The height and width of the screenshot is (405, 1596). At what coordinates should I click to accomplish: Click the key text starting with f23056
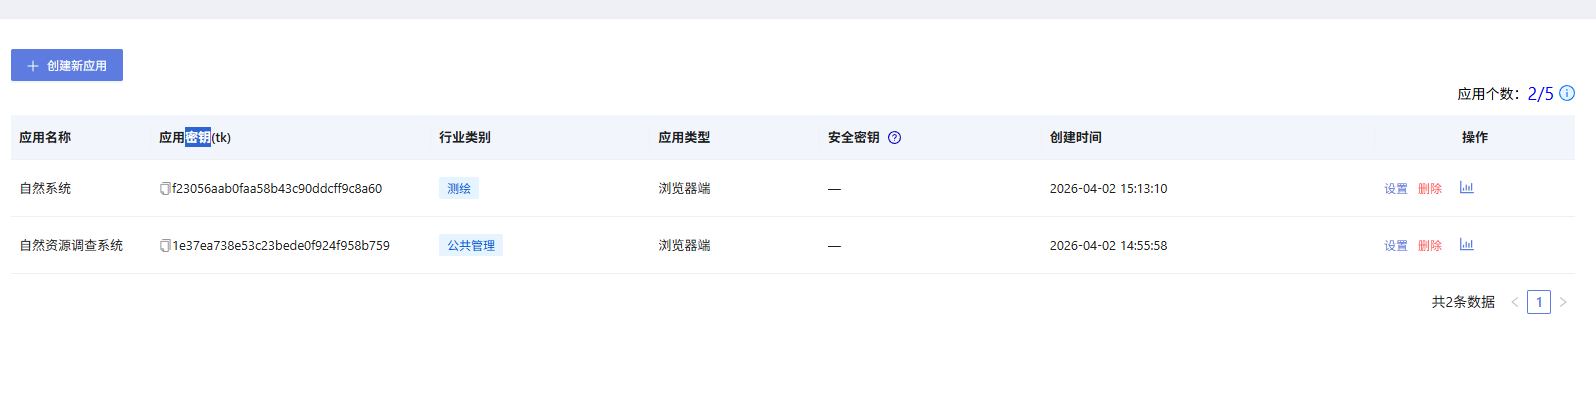point(277,189)
